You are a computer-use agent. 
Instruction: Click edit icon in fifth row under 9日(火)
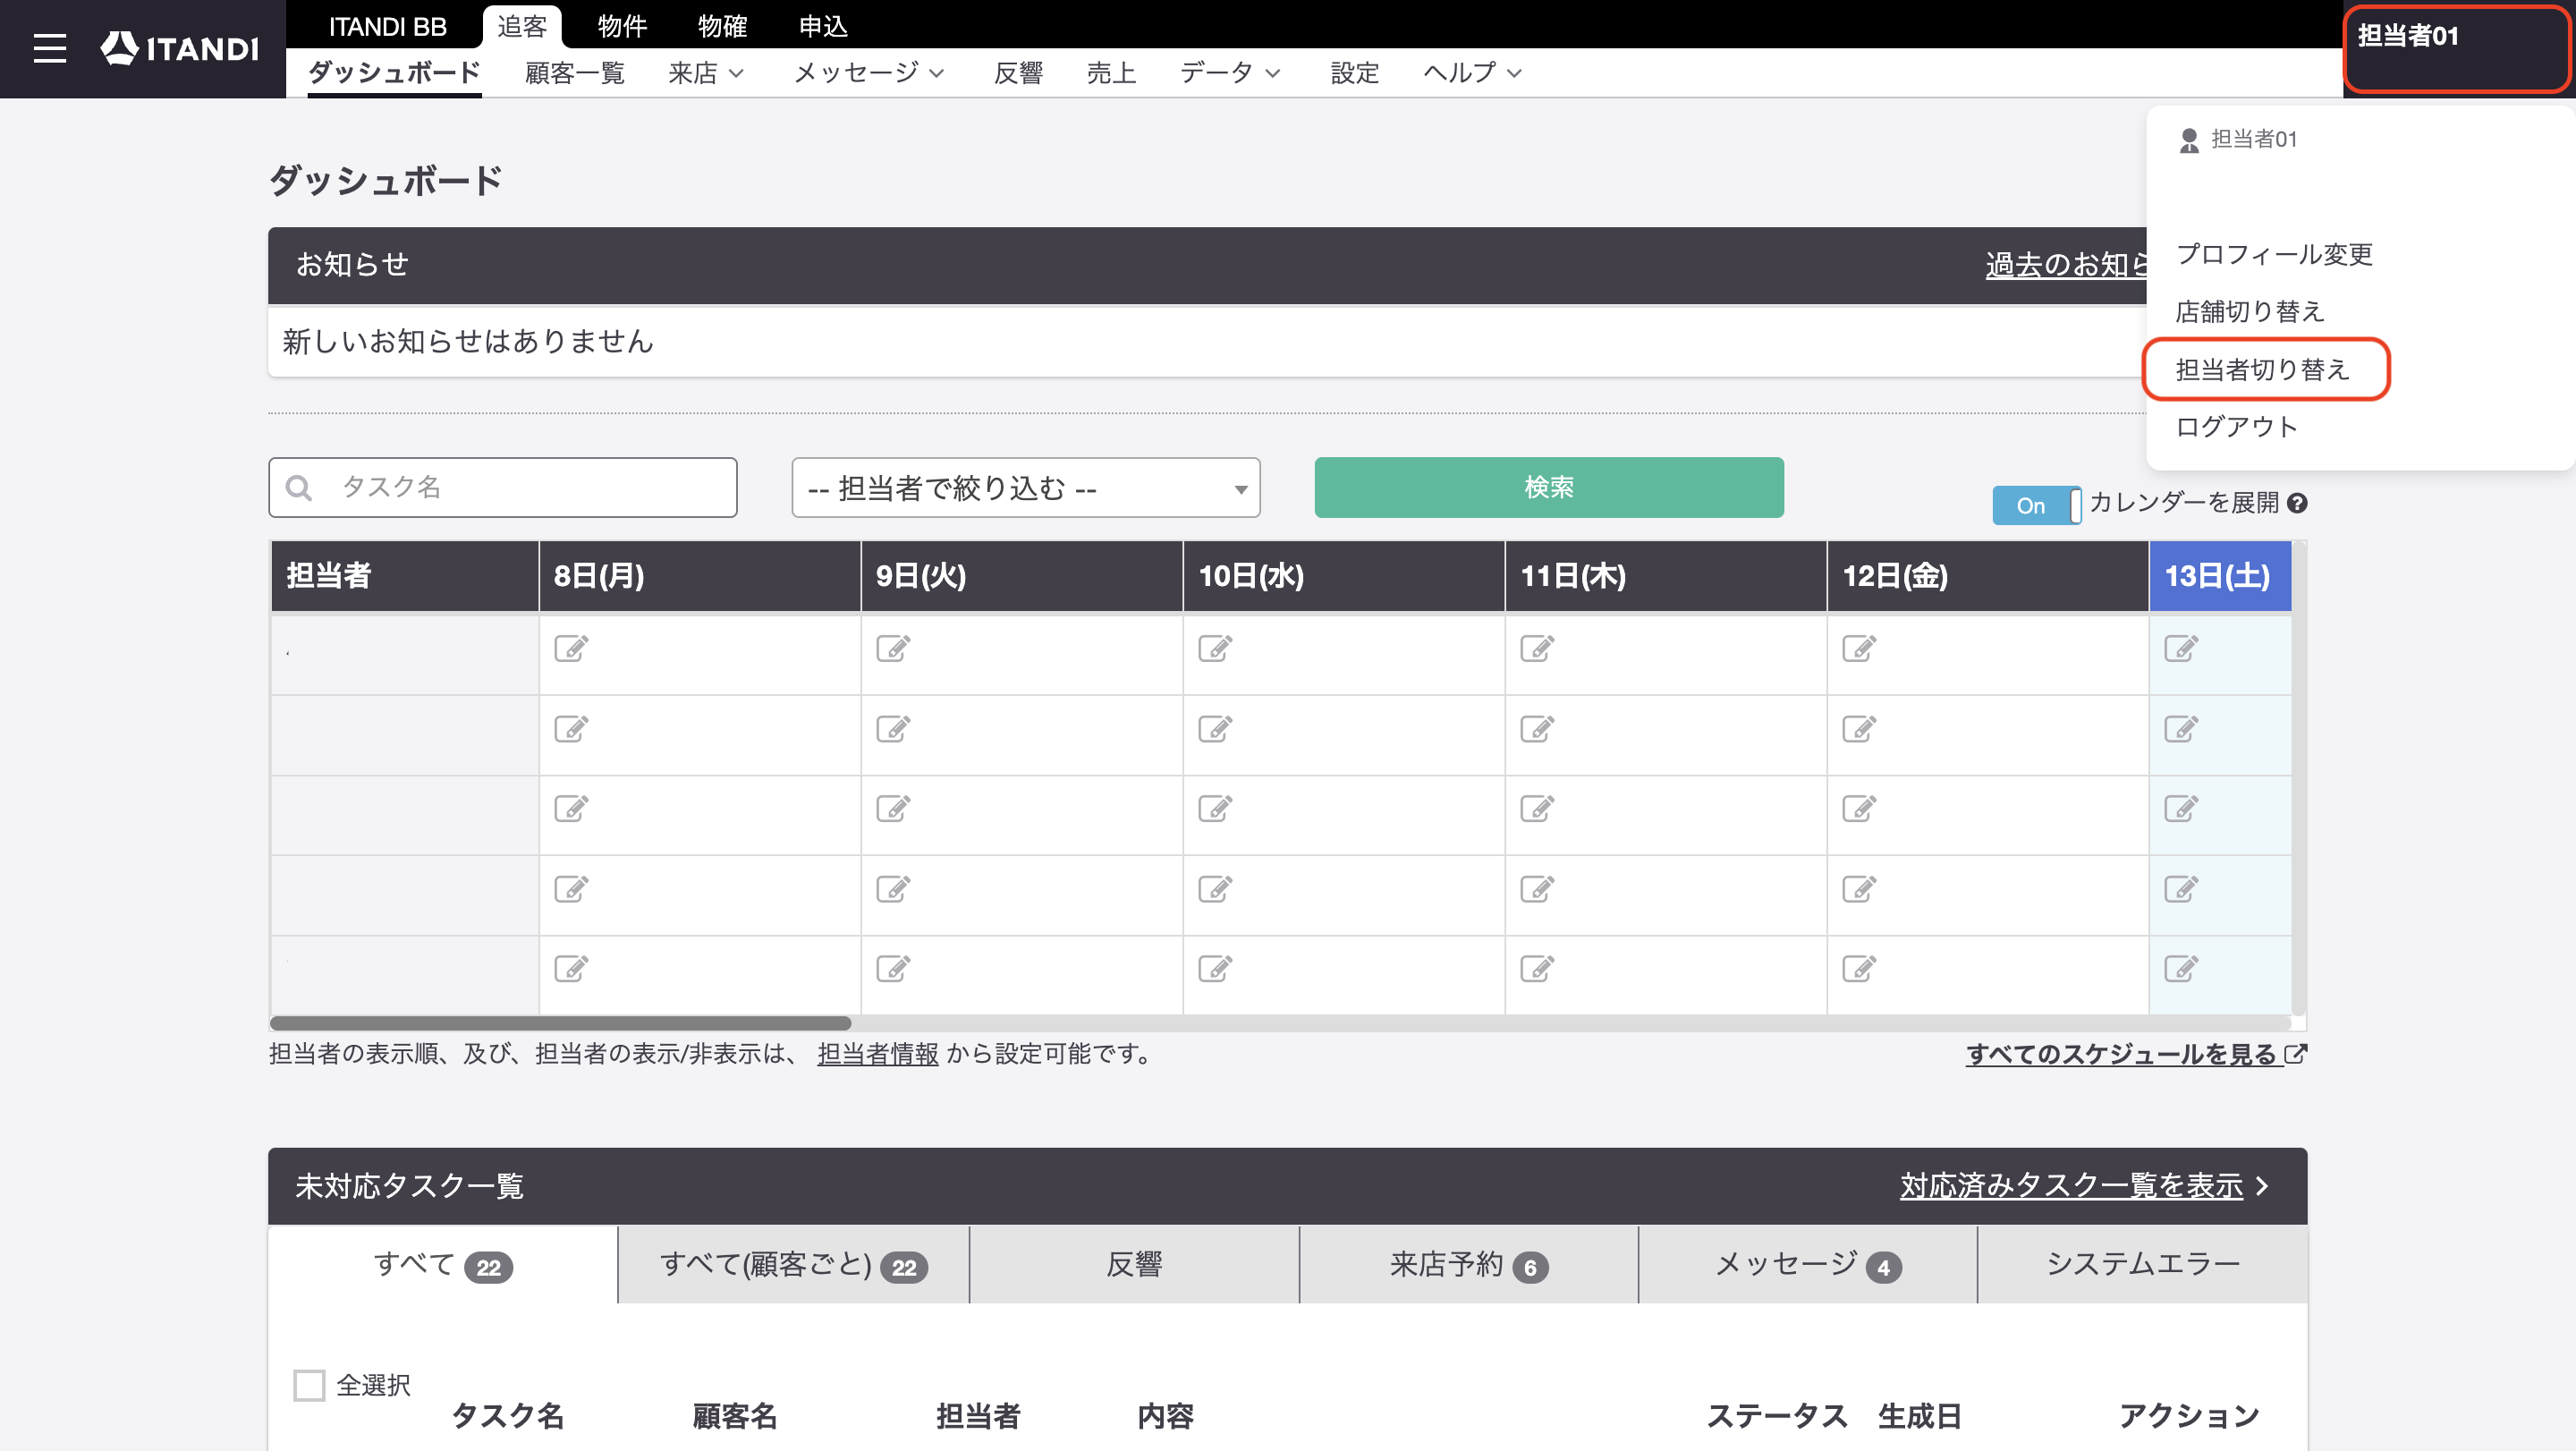coord(893,968)
